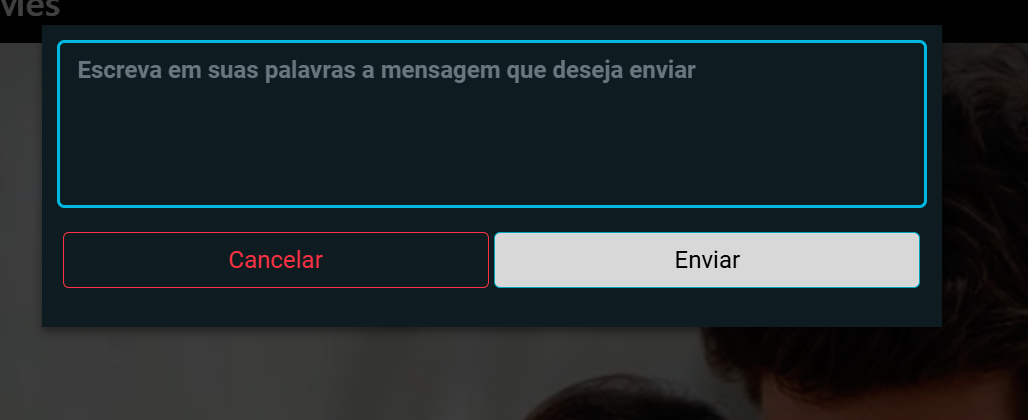
Task: Place cursor after the word 'enviar' in placeholder
Action: point(696,70)
